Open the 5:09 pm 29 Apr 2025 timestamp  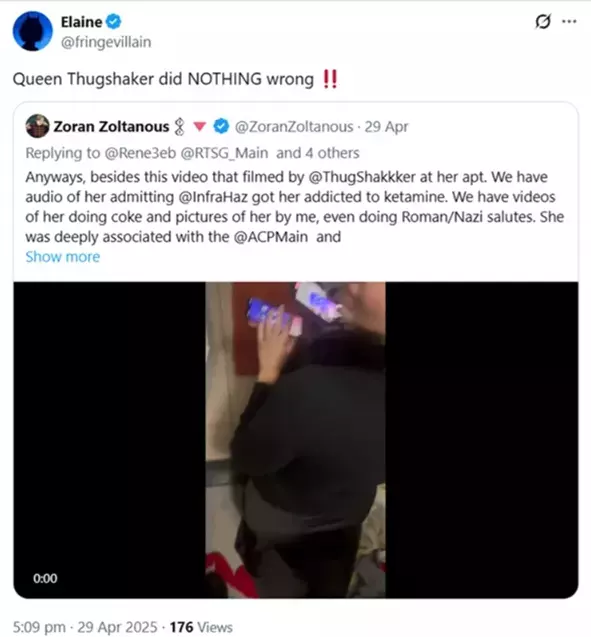pos(85,627)
